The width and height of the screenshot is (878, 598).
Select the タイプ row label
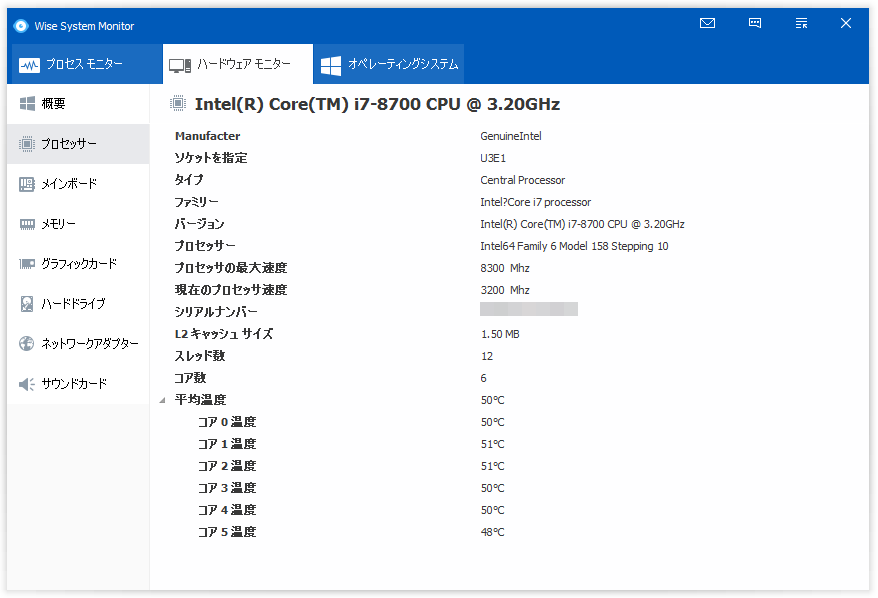pos(189,180)
